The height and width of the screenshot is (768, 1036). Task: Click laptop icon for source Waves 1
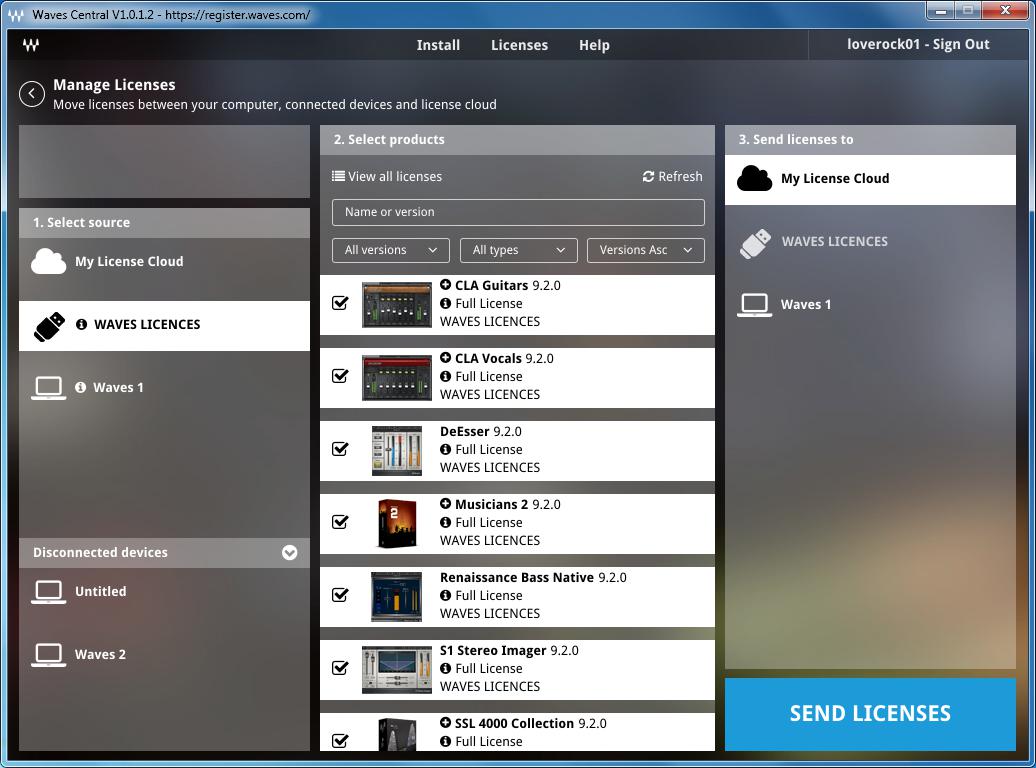tap(49, 388)
